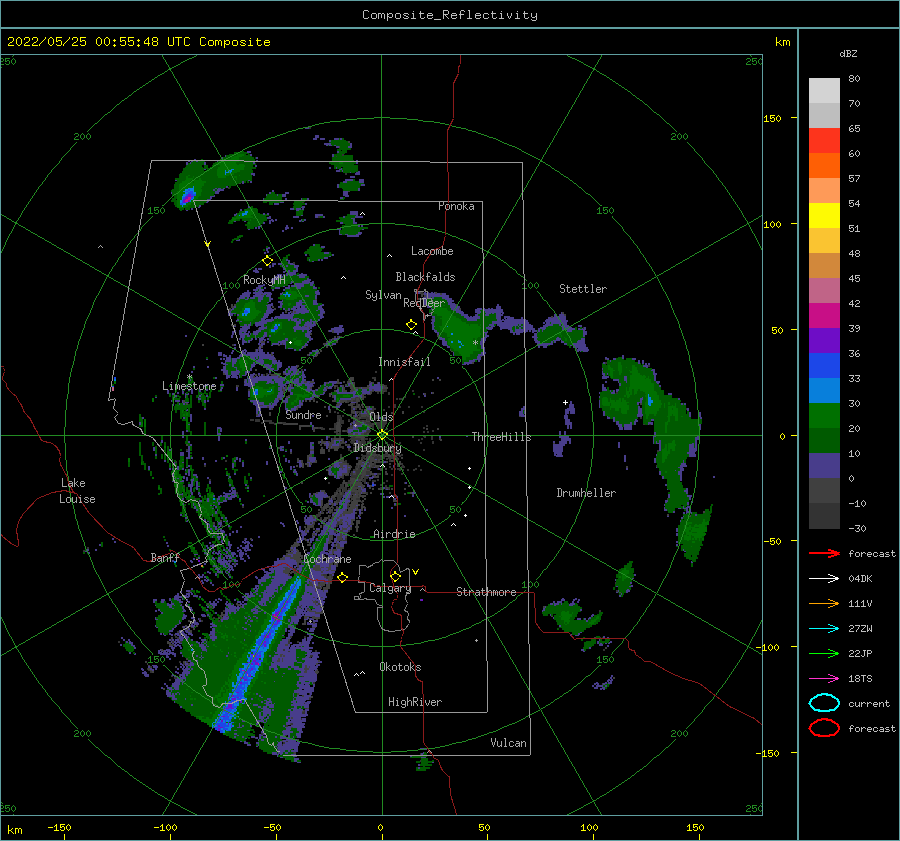Click the Okotoks label
900x841 pixels.
[400, 667]
